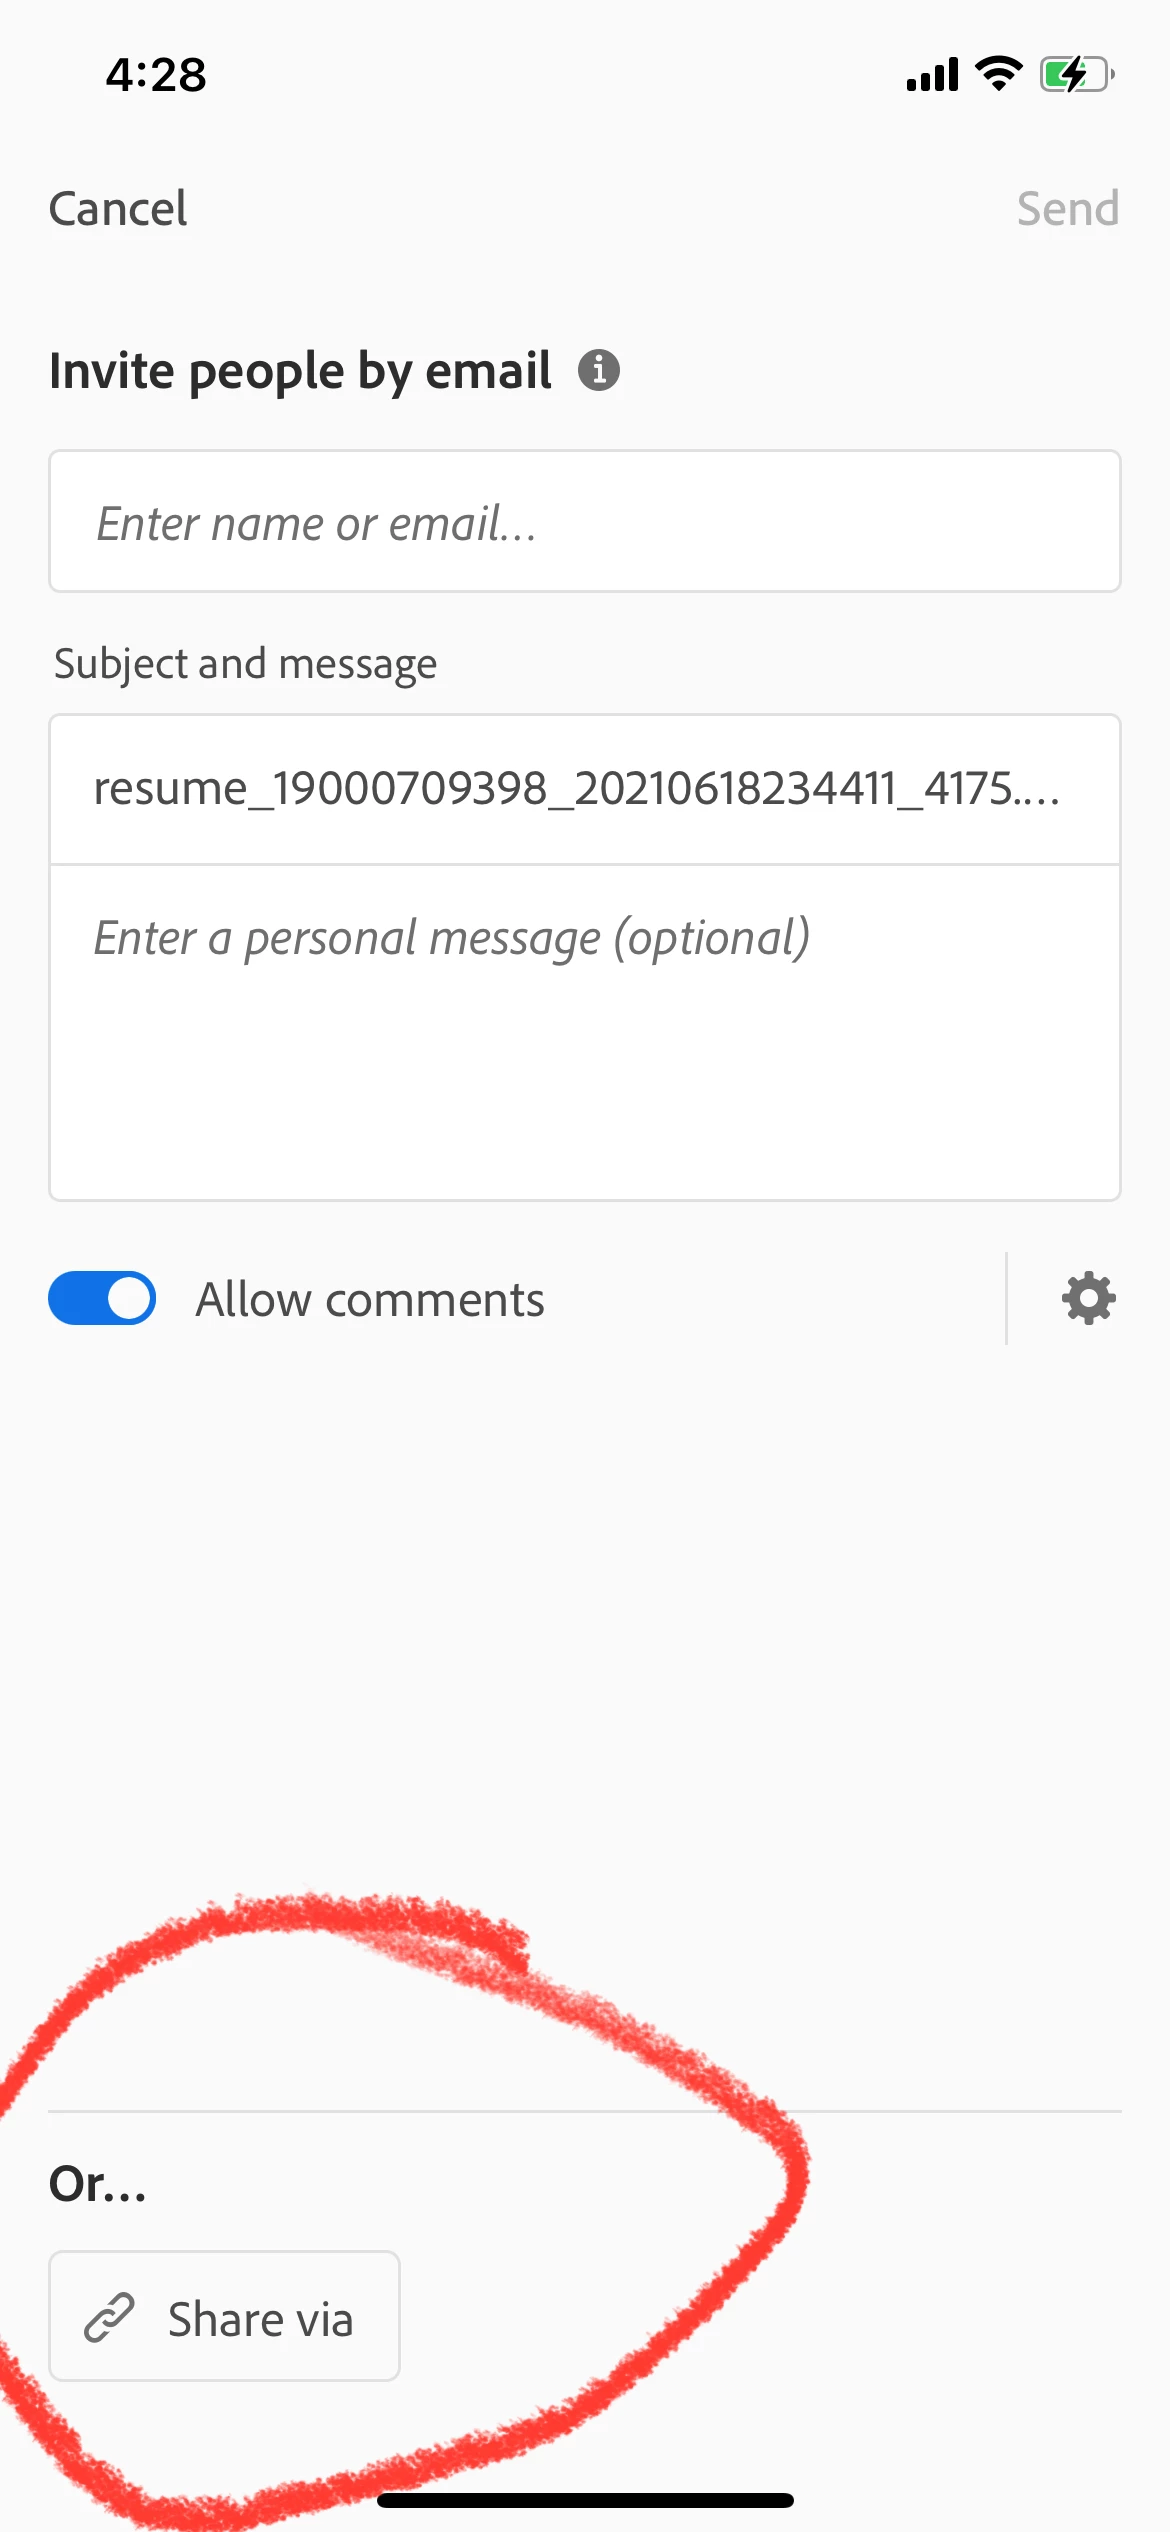Tap the Or... section heading

tap(98, 2184)
